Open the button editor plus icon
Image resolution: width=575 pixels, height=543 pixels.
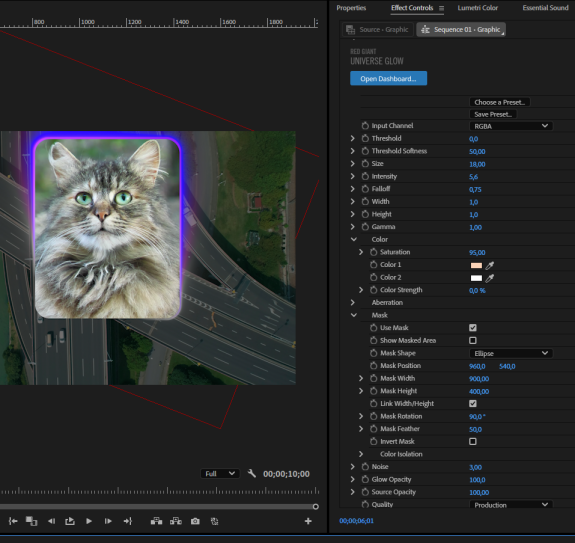308,521
